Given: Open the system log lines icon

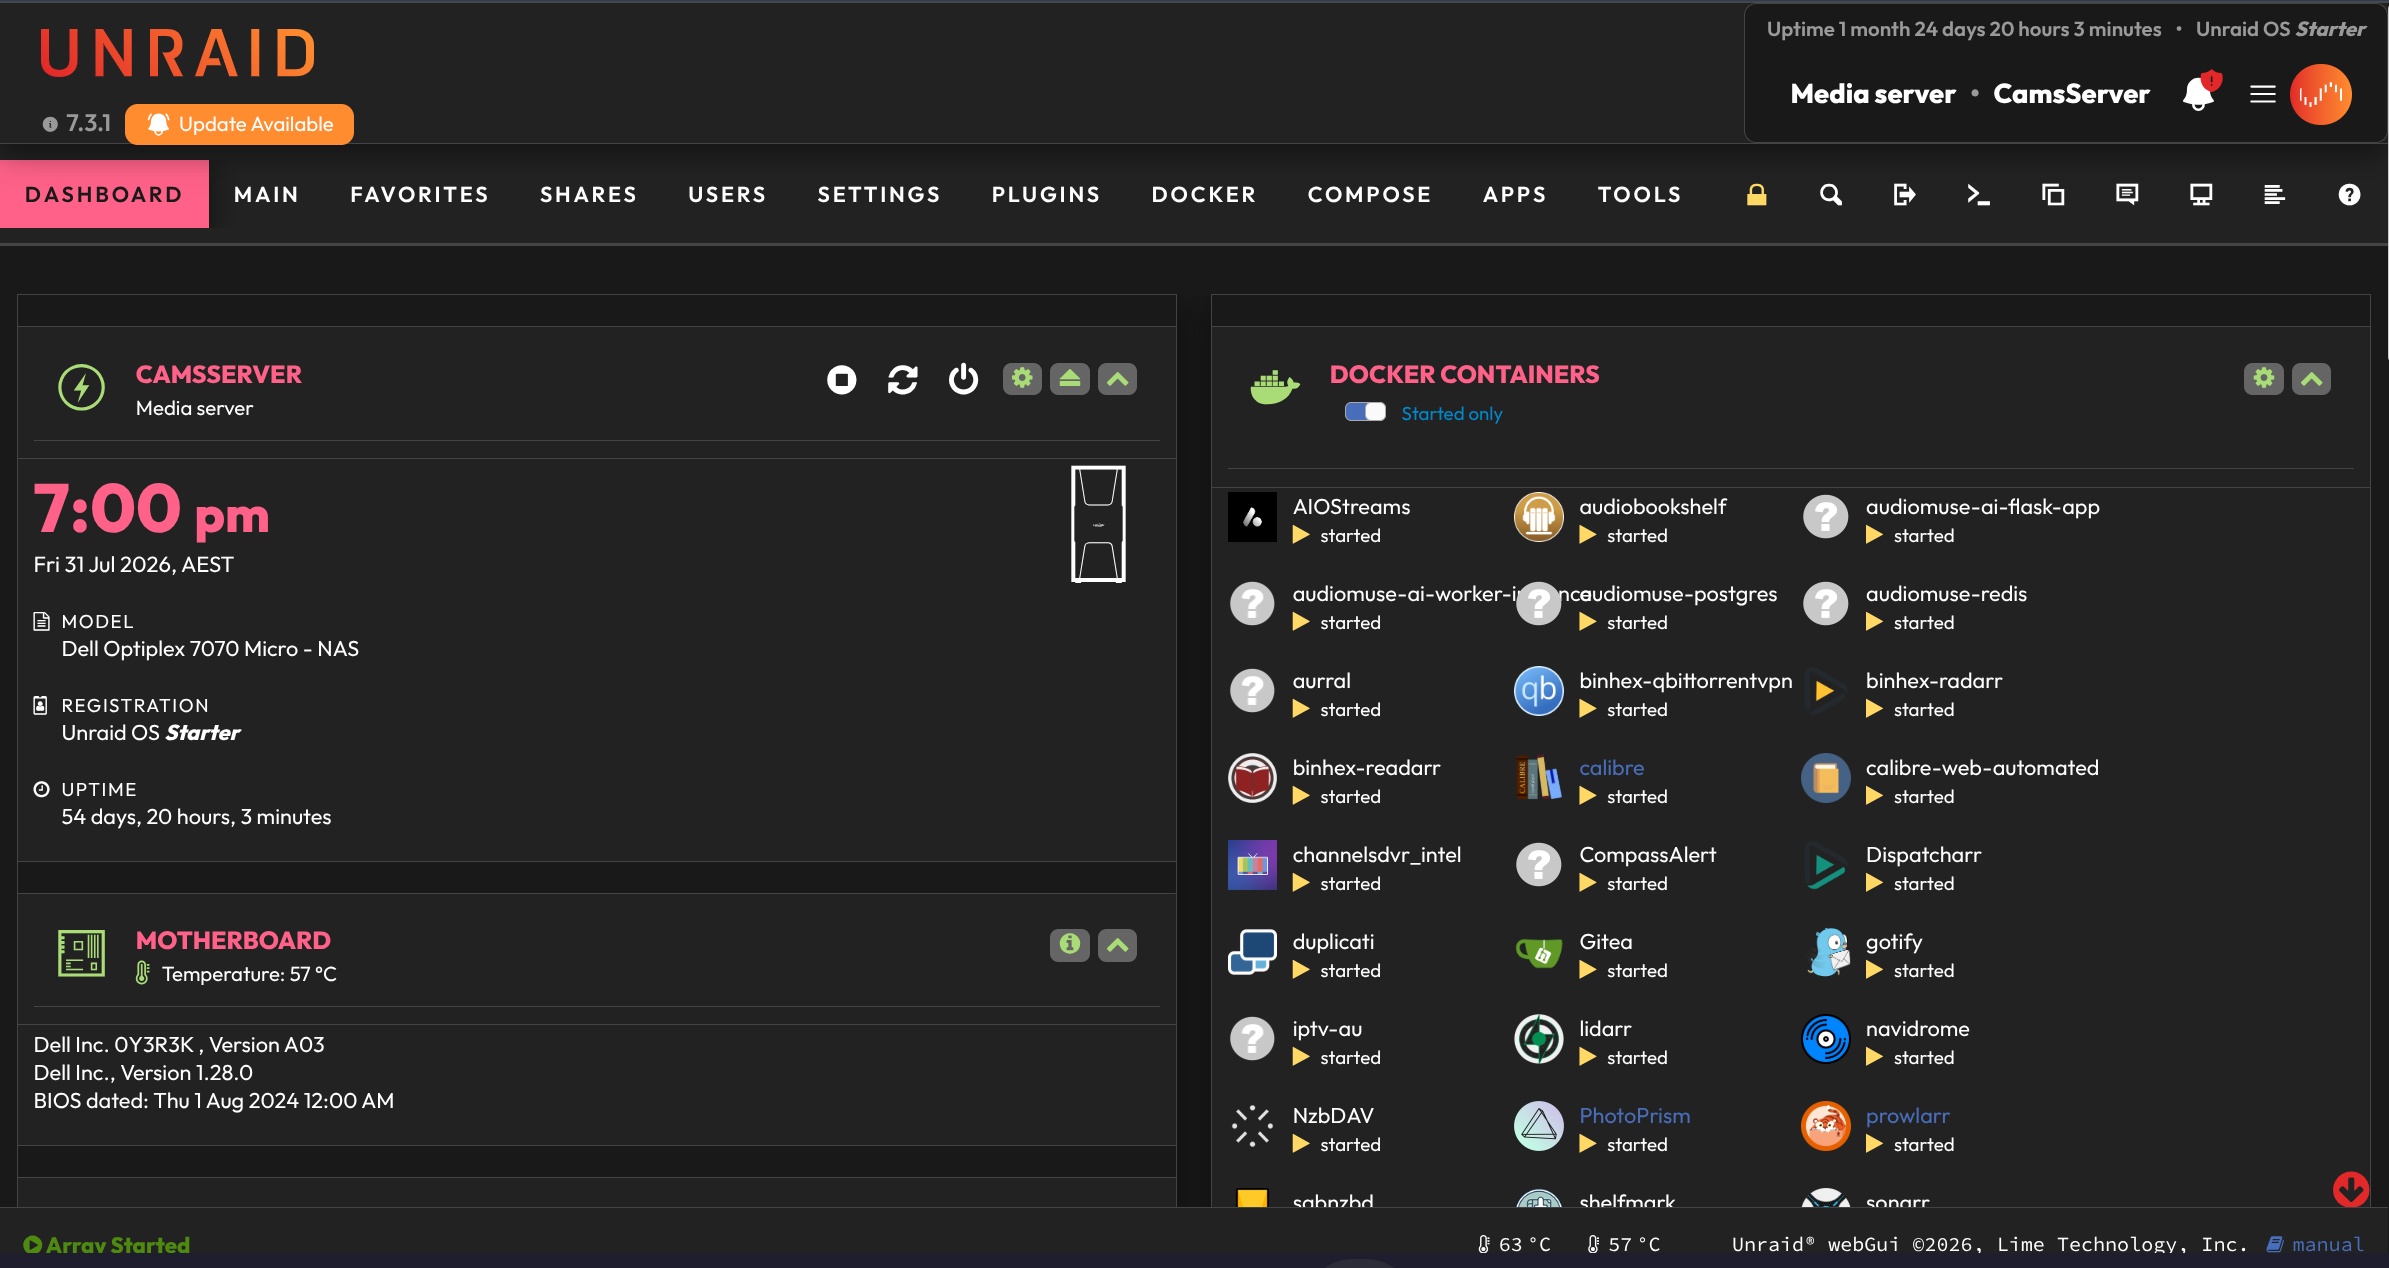Looking at the screenshot, I should 2274,194.
